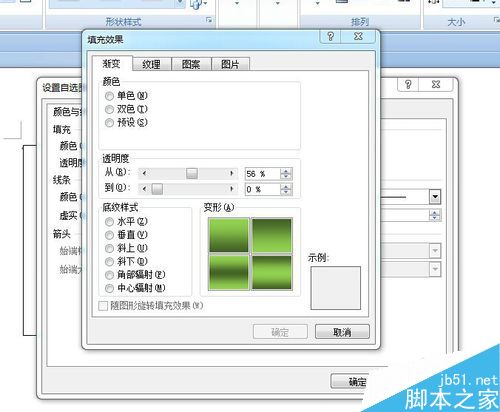Switch to the 图片 tab

pyautogui.click(x=230, y=64)
